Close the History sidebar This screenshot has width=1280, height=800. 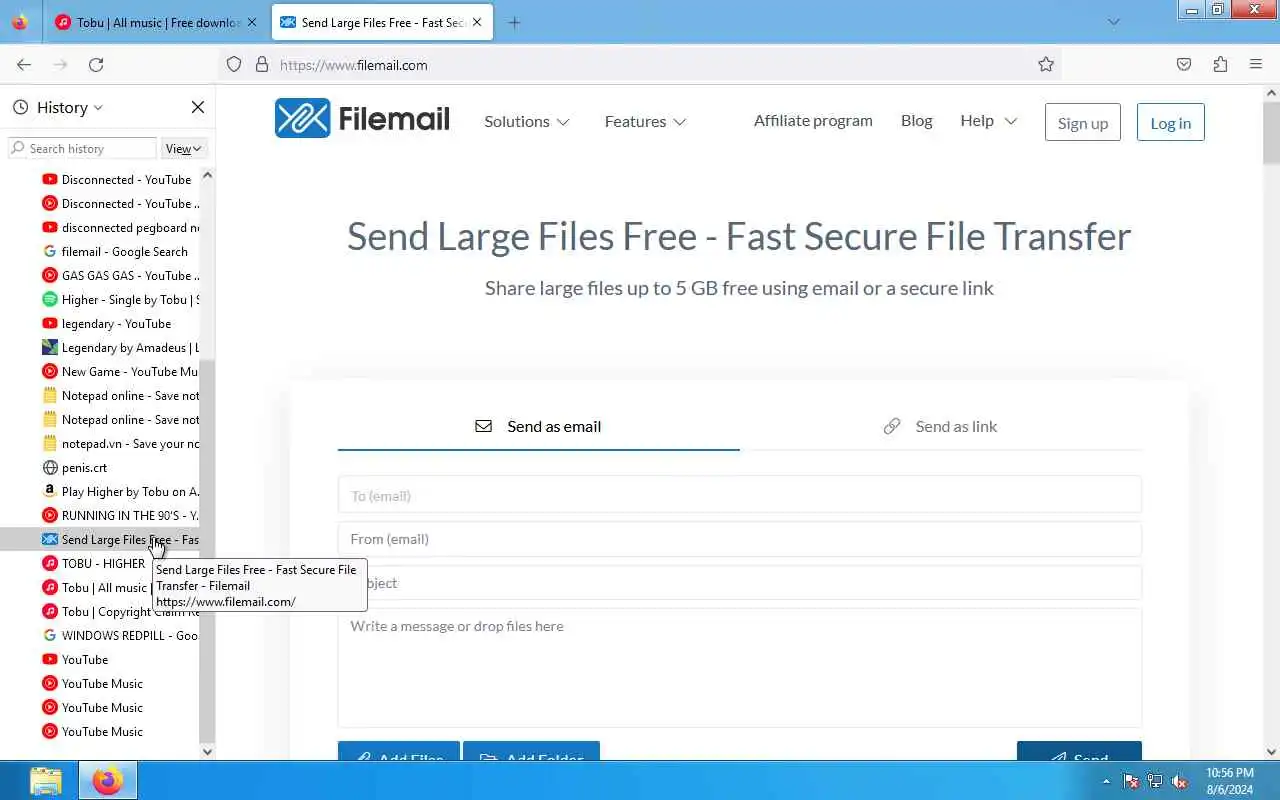(x=197, y=107)
